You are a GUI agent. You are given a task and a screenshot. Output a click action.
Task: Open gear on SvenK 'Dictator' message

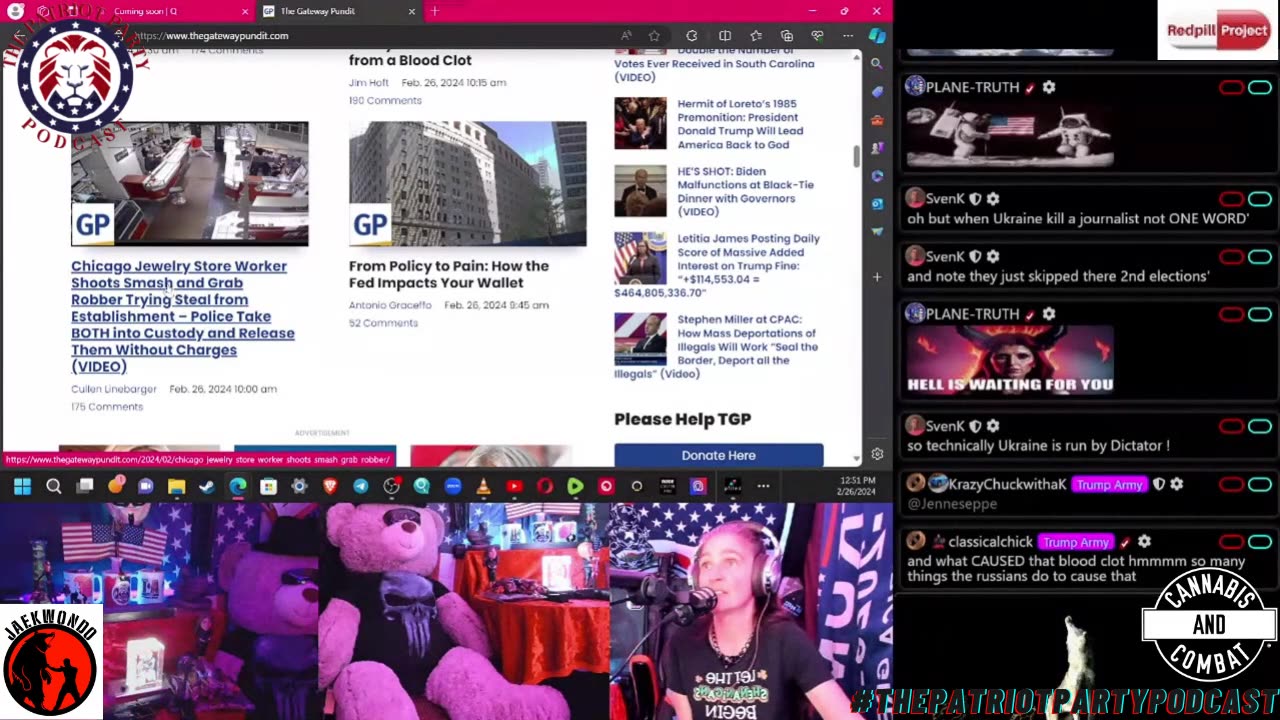pos(993,426)
